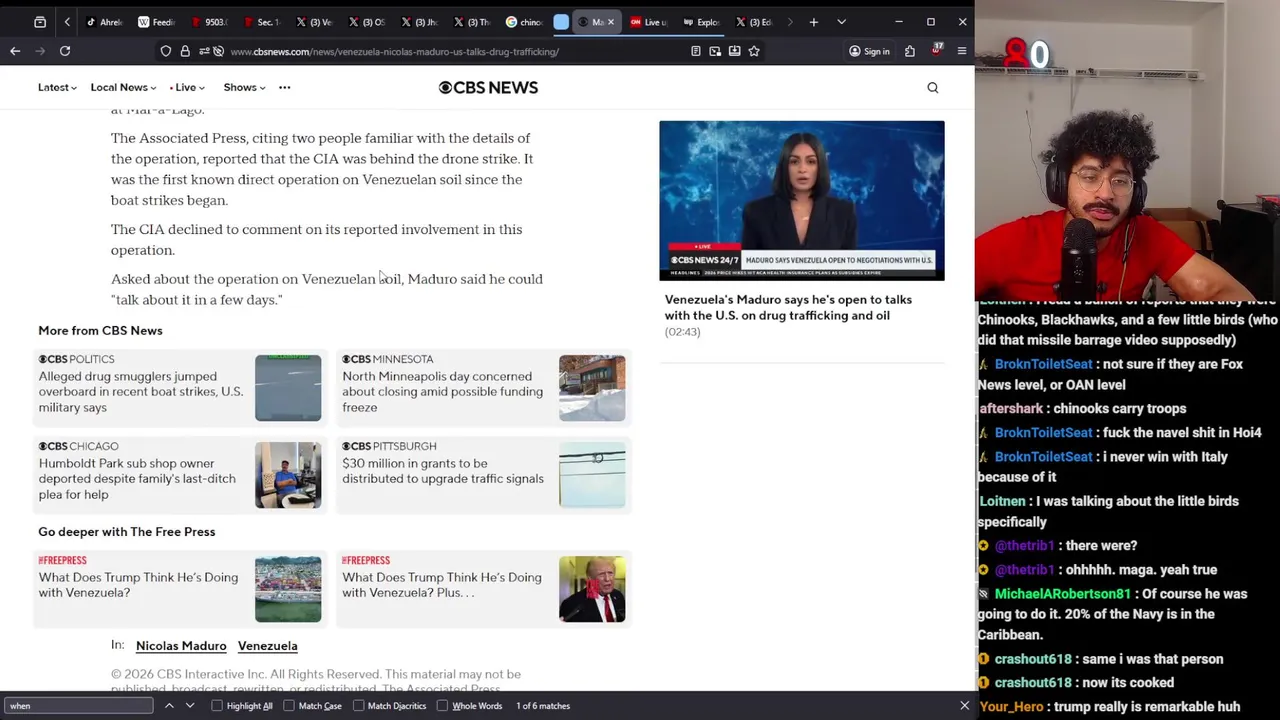1280x720 pixels.
Task: Click '1 of 6 matches' find status
Action: pyautogui.click(x=543, y=706)
